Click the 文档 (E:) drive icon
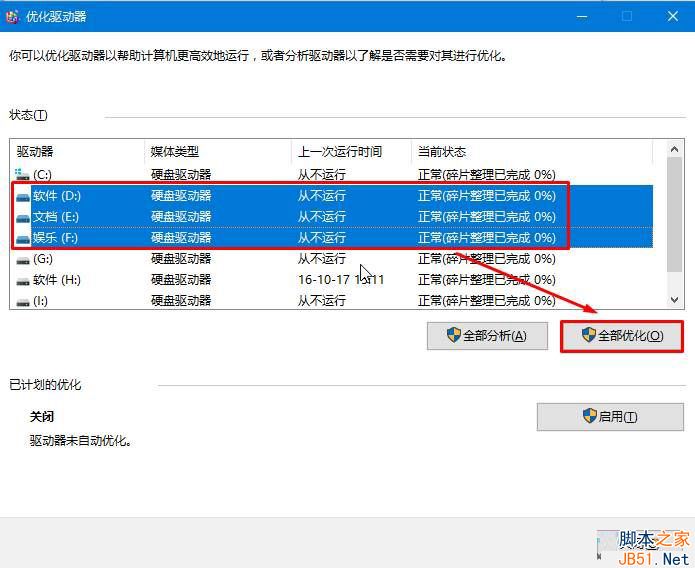Screen dimensions: 695x568 tap(23, 217)
